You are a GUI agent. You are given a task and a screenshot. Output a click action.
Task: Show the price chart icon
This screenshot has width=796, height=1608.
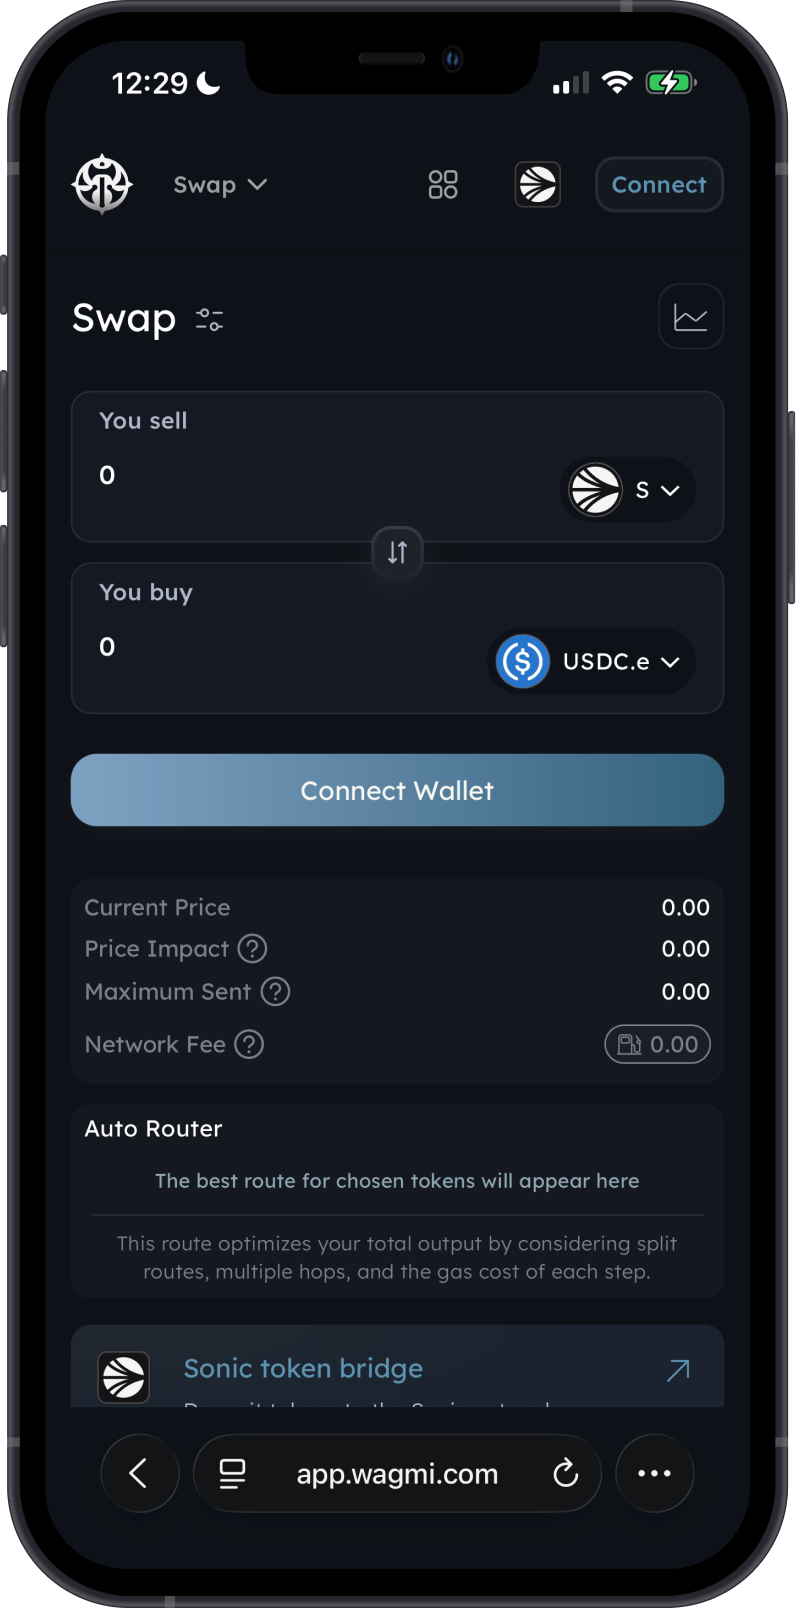coord(691,317)
